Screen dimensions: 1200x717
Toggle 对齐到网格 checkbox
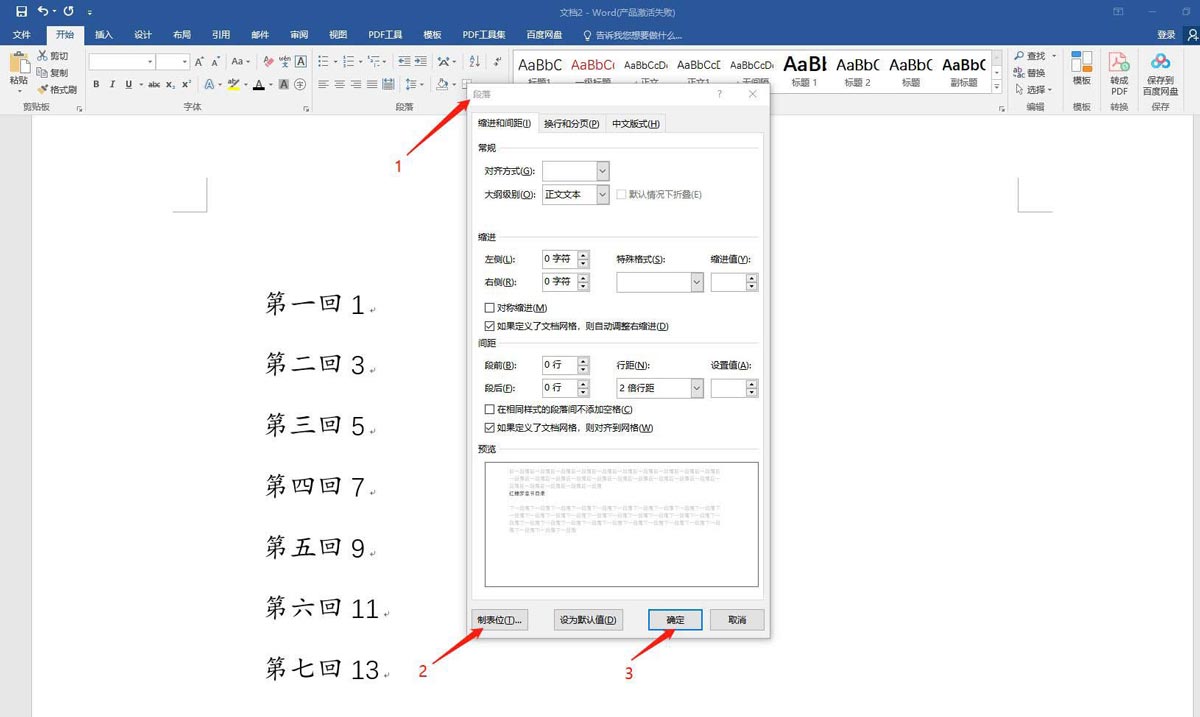[490, 428]
